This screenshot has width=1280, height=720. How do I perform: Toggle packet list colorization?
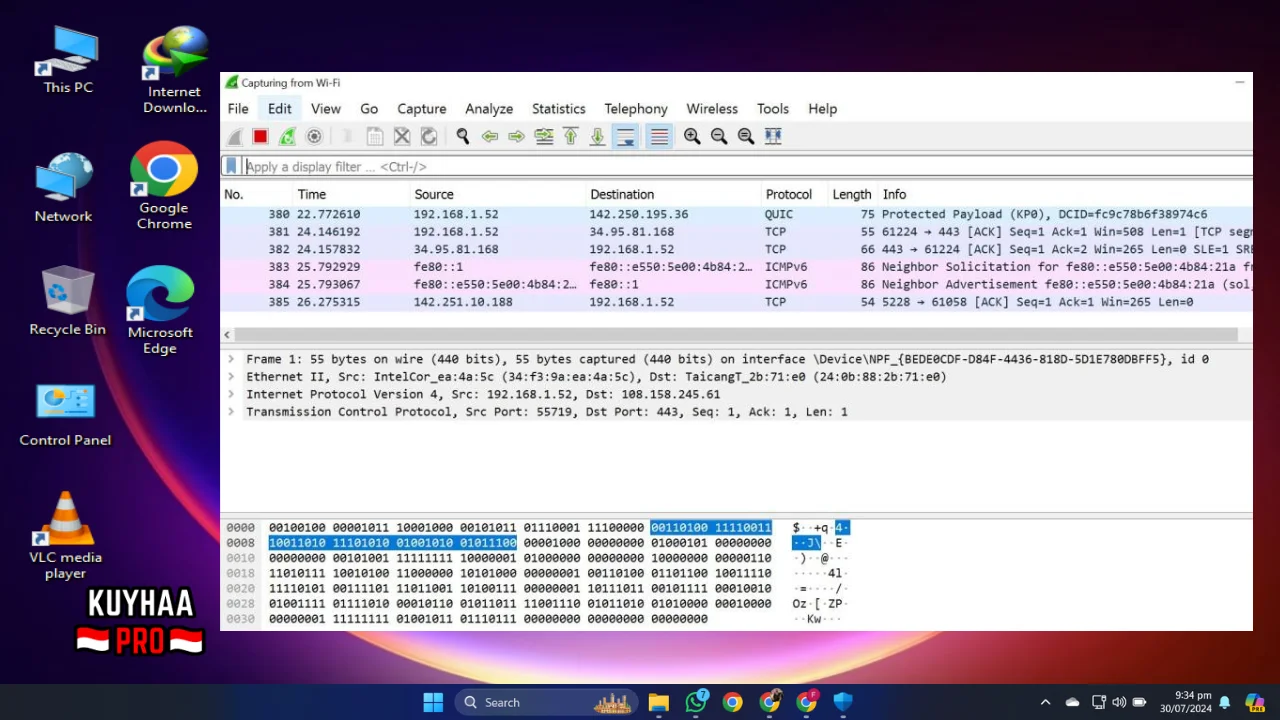pyautogui.click(x=659, y=137)
